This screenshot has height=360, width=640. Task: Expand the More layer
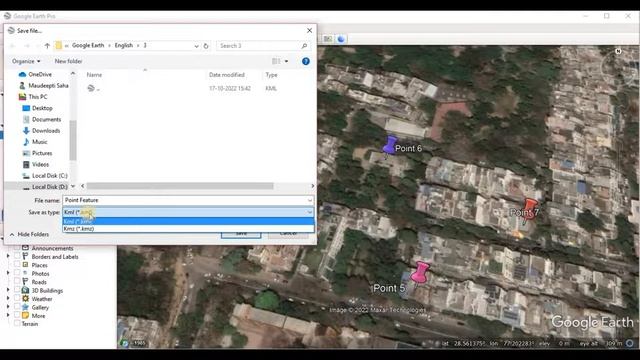[x=8, y=316]
